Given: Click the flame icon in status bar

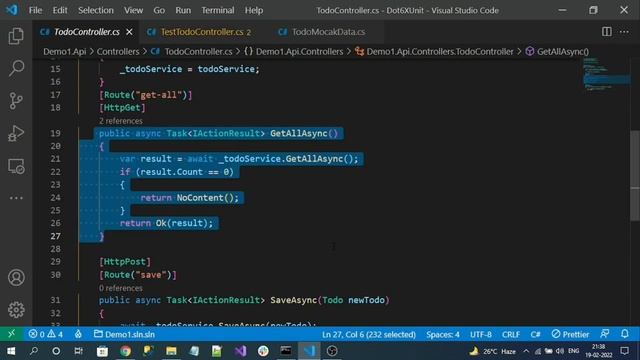Looking at the screenshot, I should 78,334.
